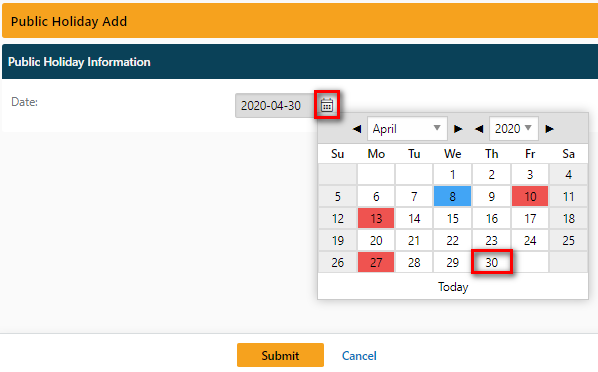Choose Saturday April 25
The width and height of the screenshot is (598, 372).
tap(568, 240)
